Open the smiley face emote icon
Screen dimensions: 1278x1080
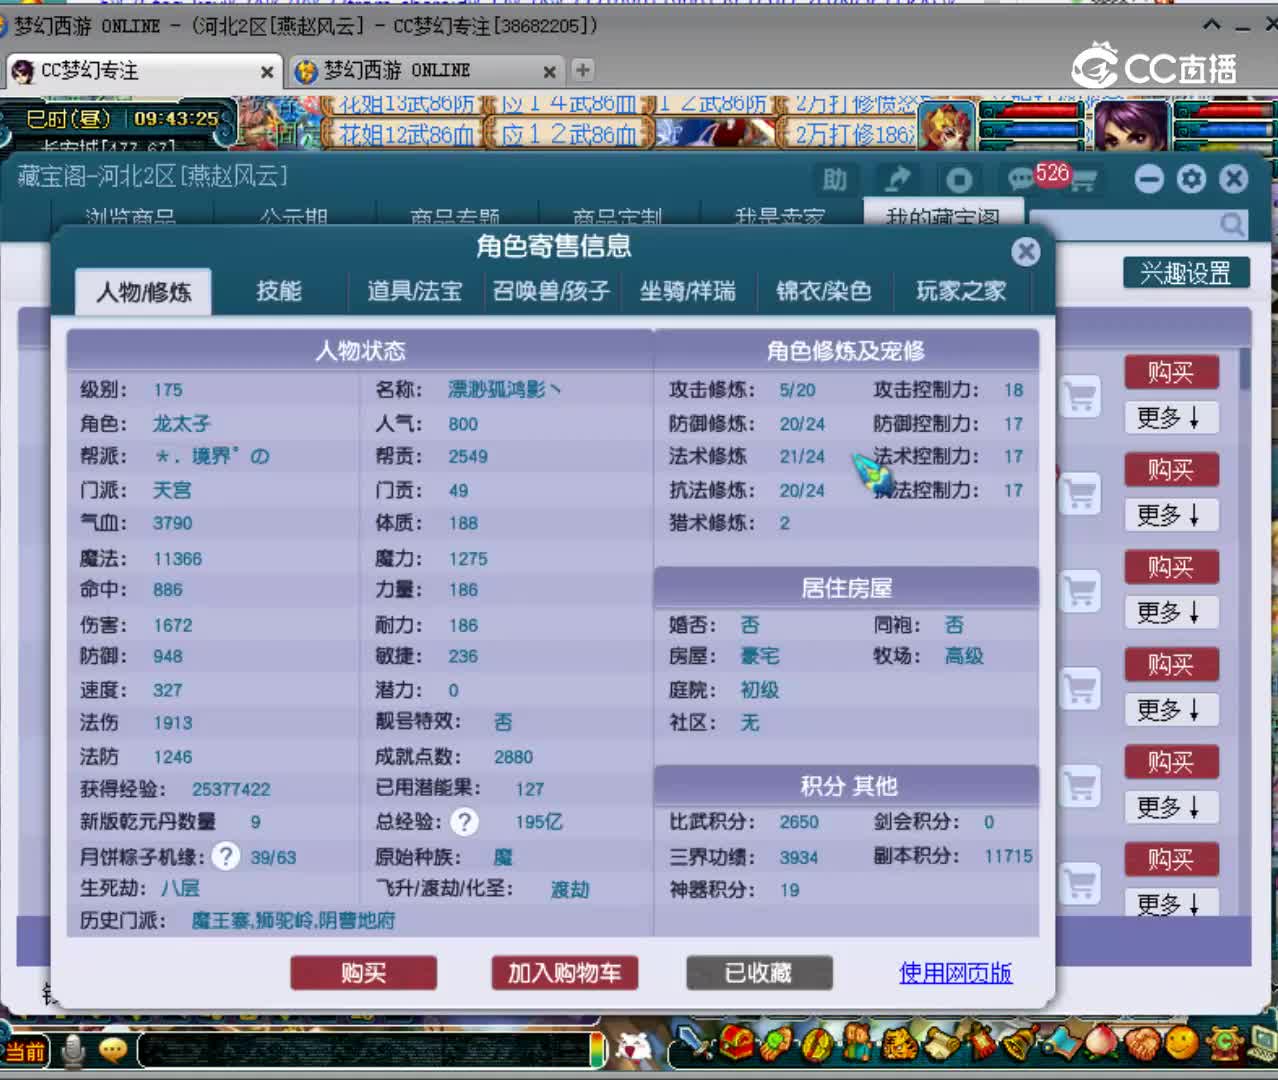pyautogui.click(x=1182, y=1042)
